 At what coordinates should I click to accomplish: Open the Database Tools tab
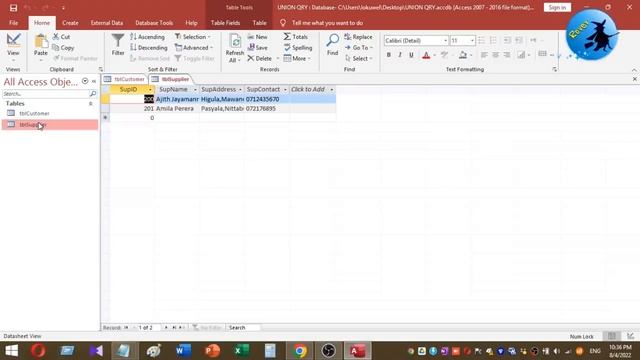154,23
